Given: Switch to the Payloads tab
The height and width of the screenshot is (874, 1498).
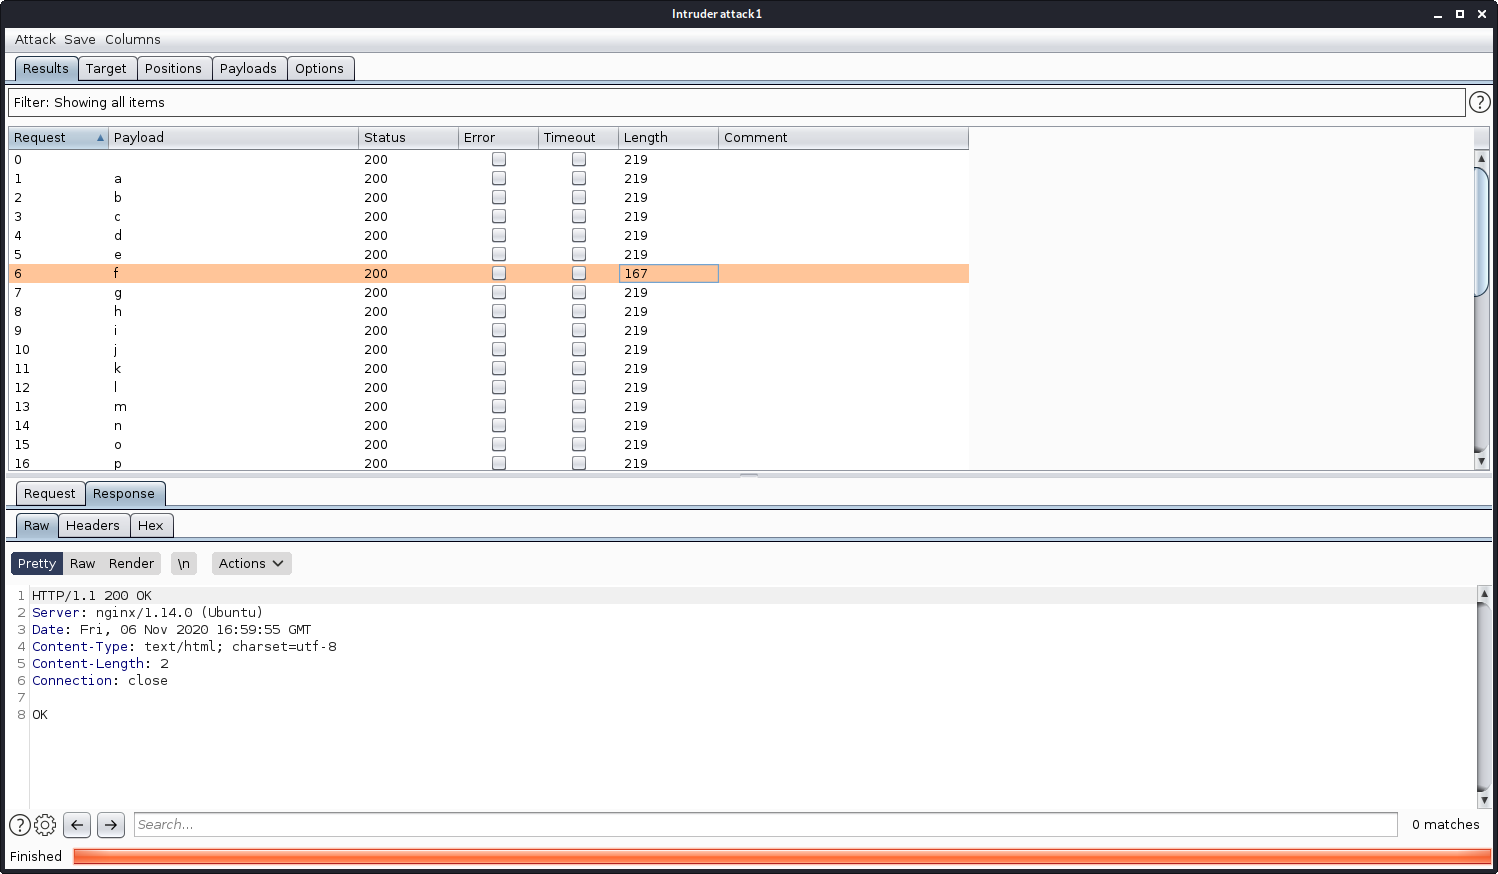Looking at the screenshot, I should (248, 69).
